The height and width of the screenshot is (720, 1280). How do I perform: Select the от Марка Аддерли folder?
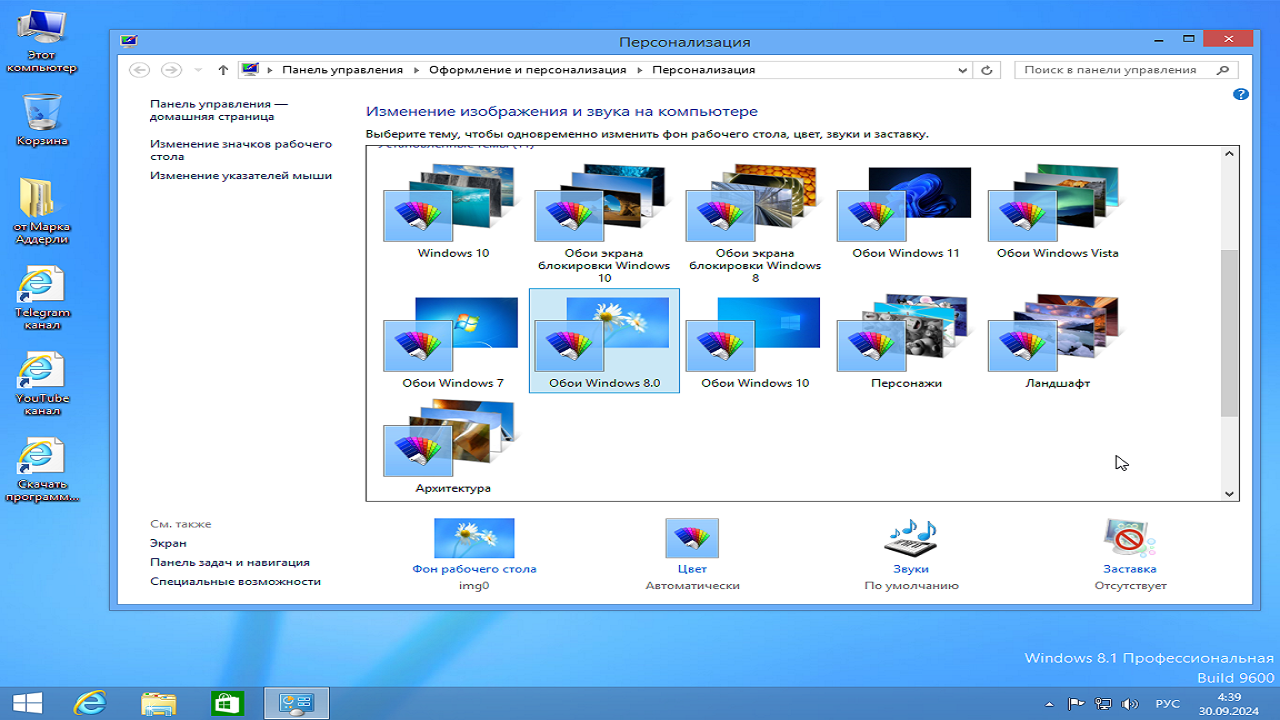point(41,212)
